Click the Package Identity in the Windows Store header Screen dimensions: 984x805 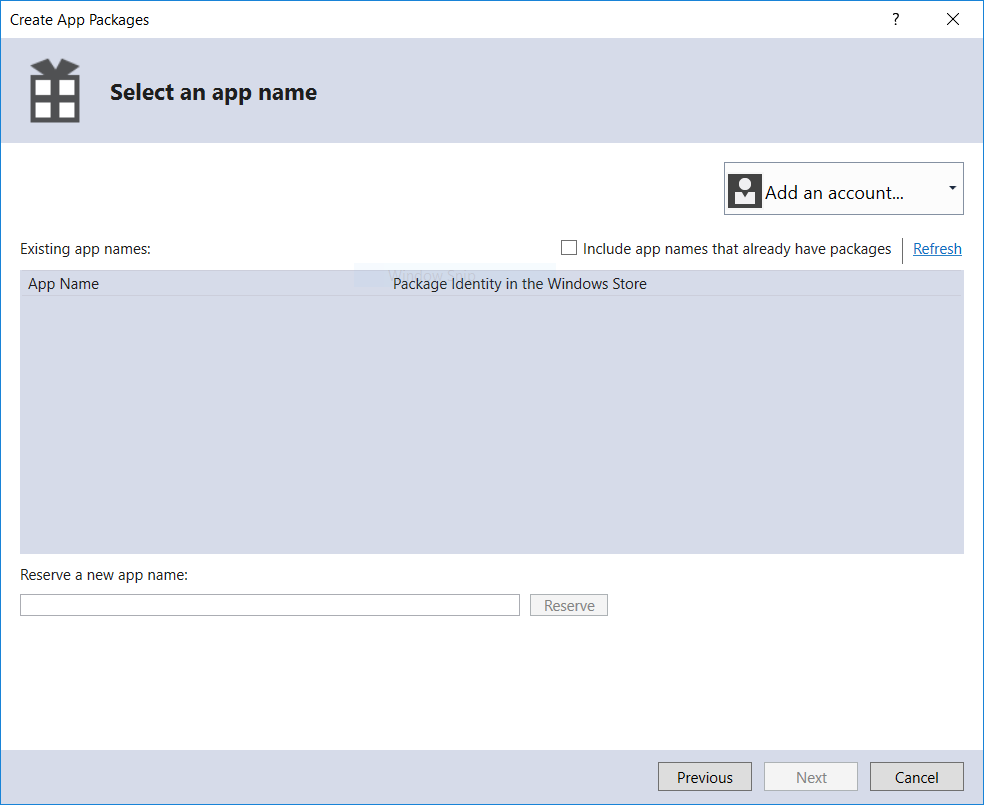[x=519, y=283]
